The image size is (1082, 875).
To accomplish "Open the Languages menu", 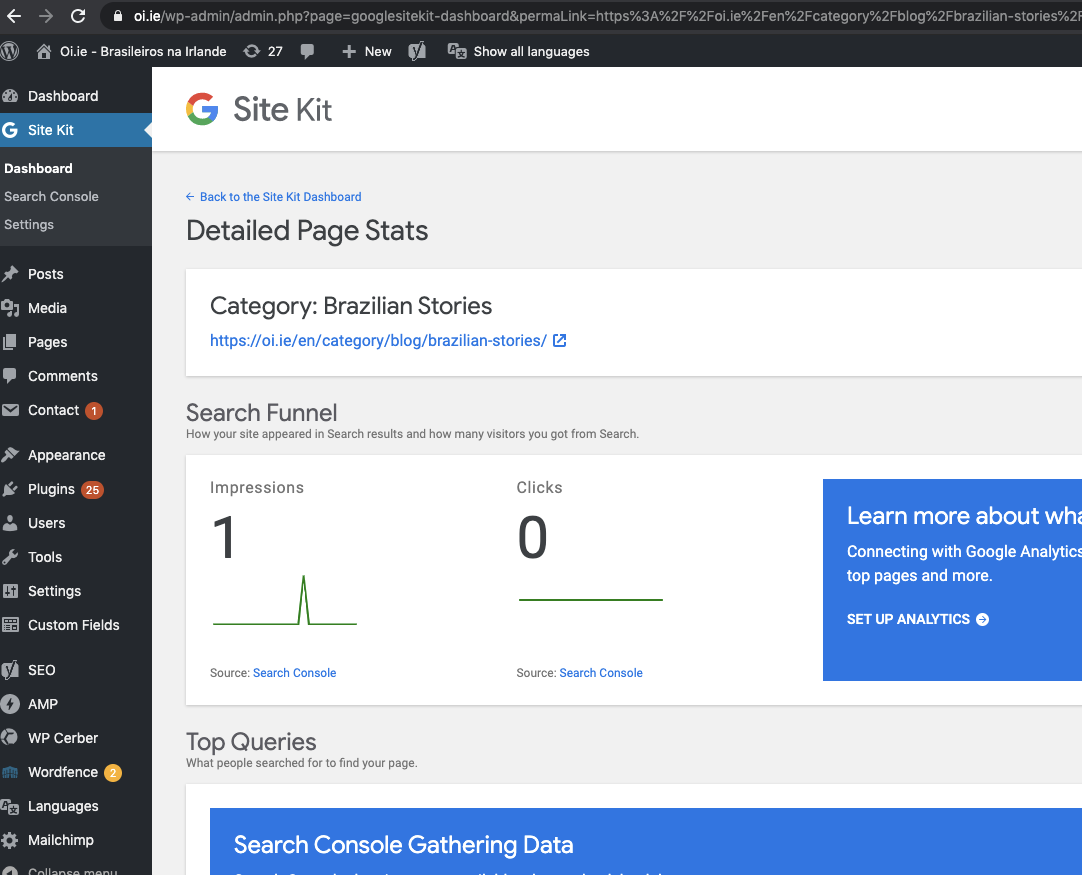I will click(x=76, y=806).
